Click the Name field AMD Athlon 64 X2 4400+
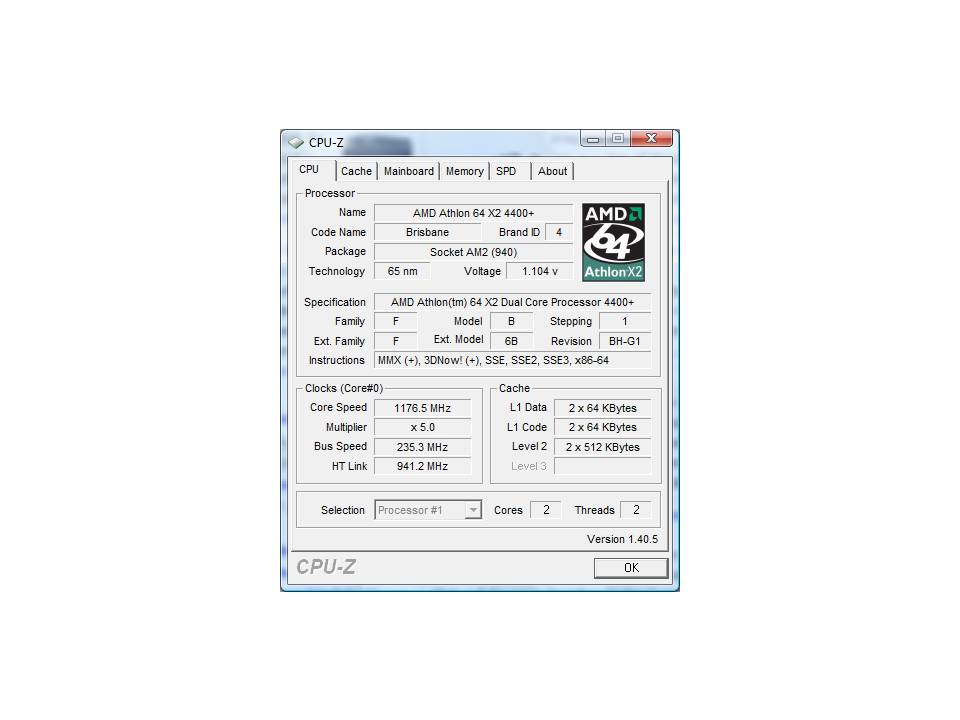 pyautogui.click(x=473, y=213)
